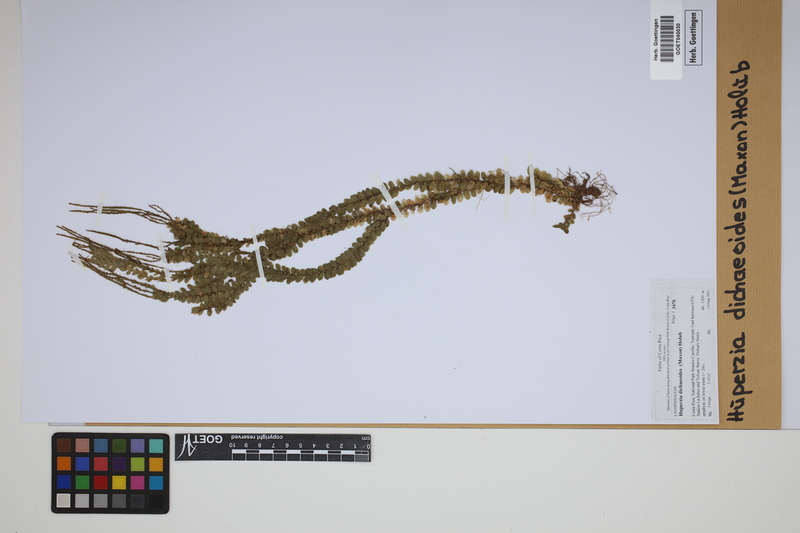Image resolution: width=800 pixels, height=533 pixels.
Task: Click the barcode label GOET040030
Action: pyautogui.click(x=665, y=39)
